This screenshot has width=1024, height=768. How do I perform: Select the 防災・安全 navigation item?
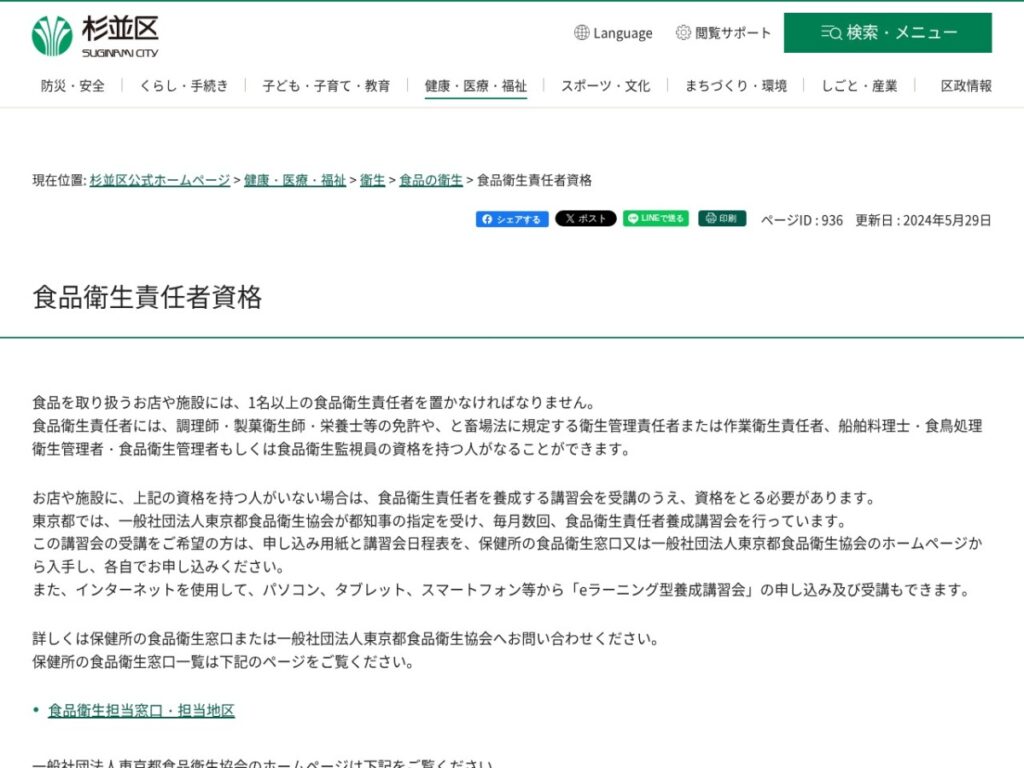(x=72, y=86)
